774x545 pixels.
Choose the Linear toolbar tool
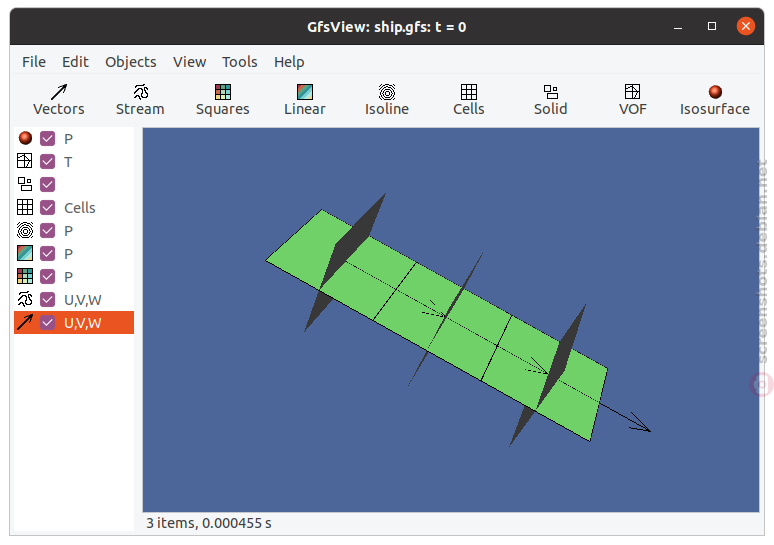(x=305, y=100)
